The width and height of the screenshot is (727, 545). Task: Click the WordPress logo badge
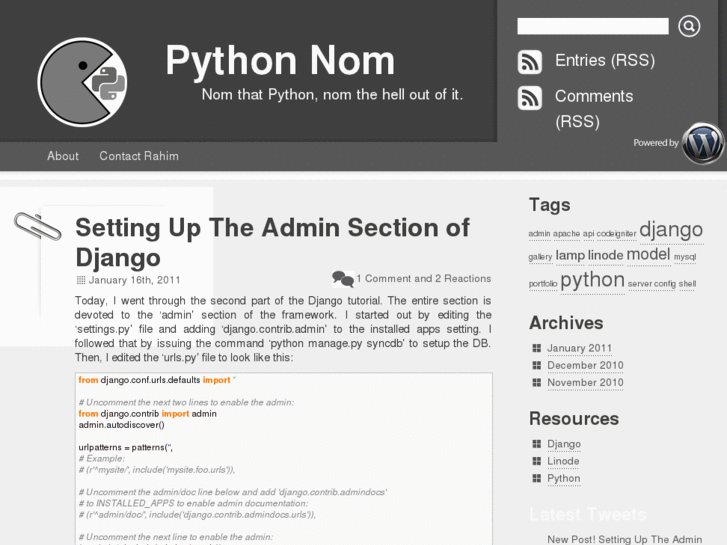[703, 144]
